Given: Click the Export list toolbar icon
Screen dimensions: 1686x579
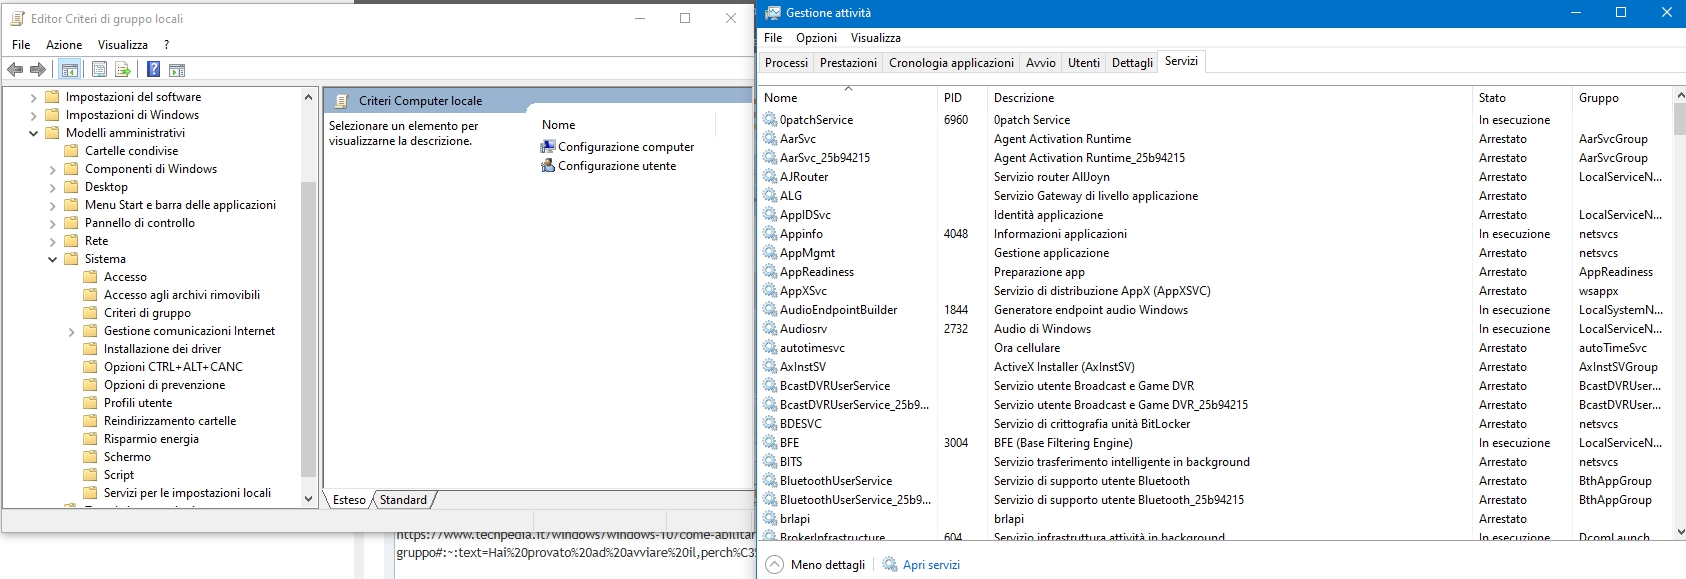Looking at the screenshot, I should pos(123,69).
